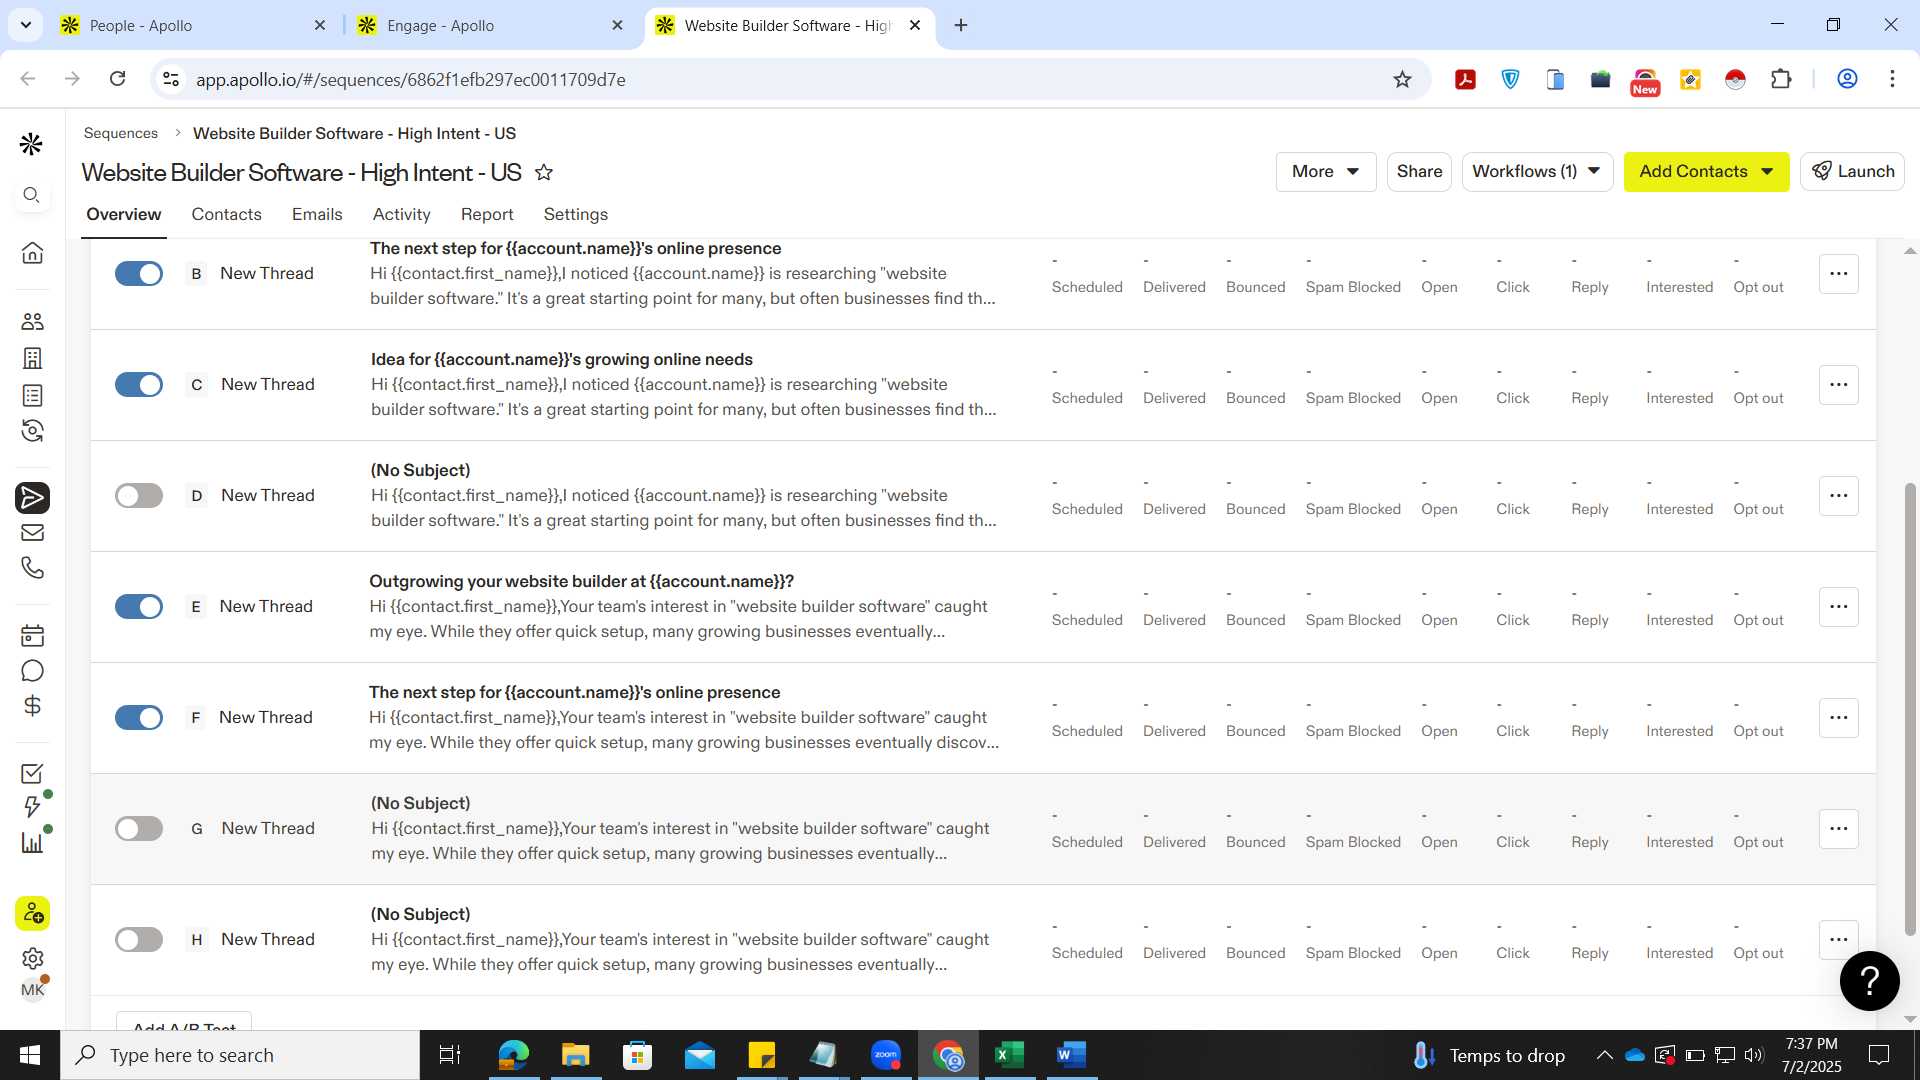Screen dimensions: 1920x1080
Task: Open Word from the taskbar
Action: pos(1071,1055)
